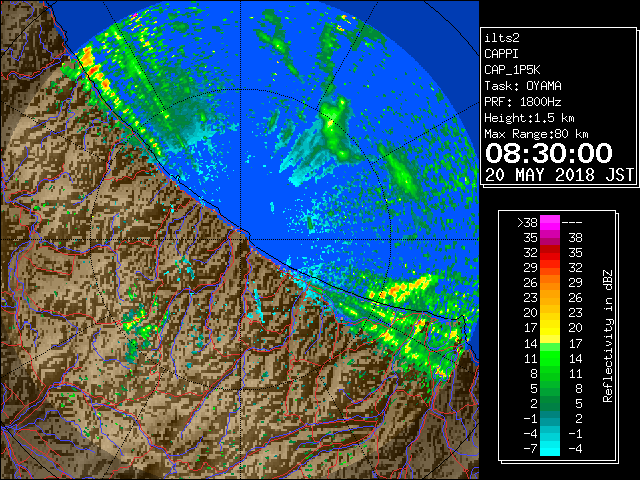The height and width of the screenshot is (480, 640).
Task: Click the "-7" legend label
Action: (x=530, y=449)
